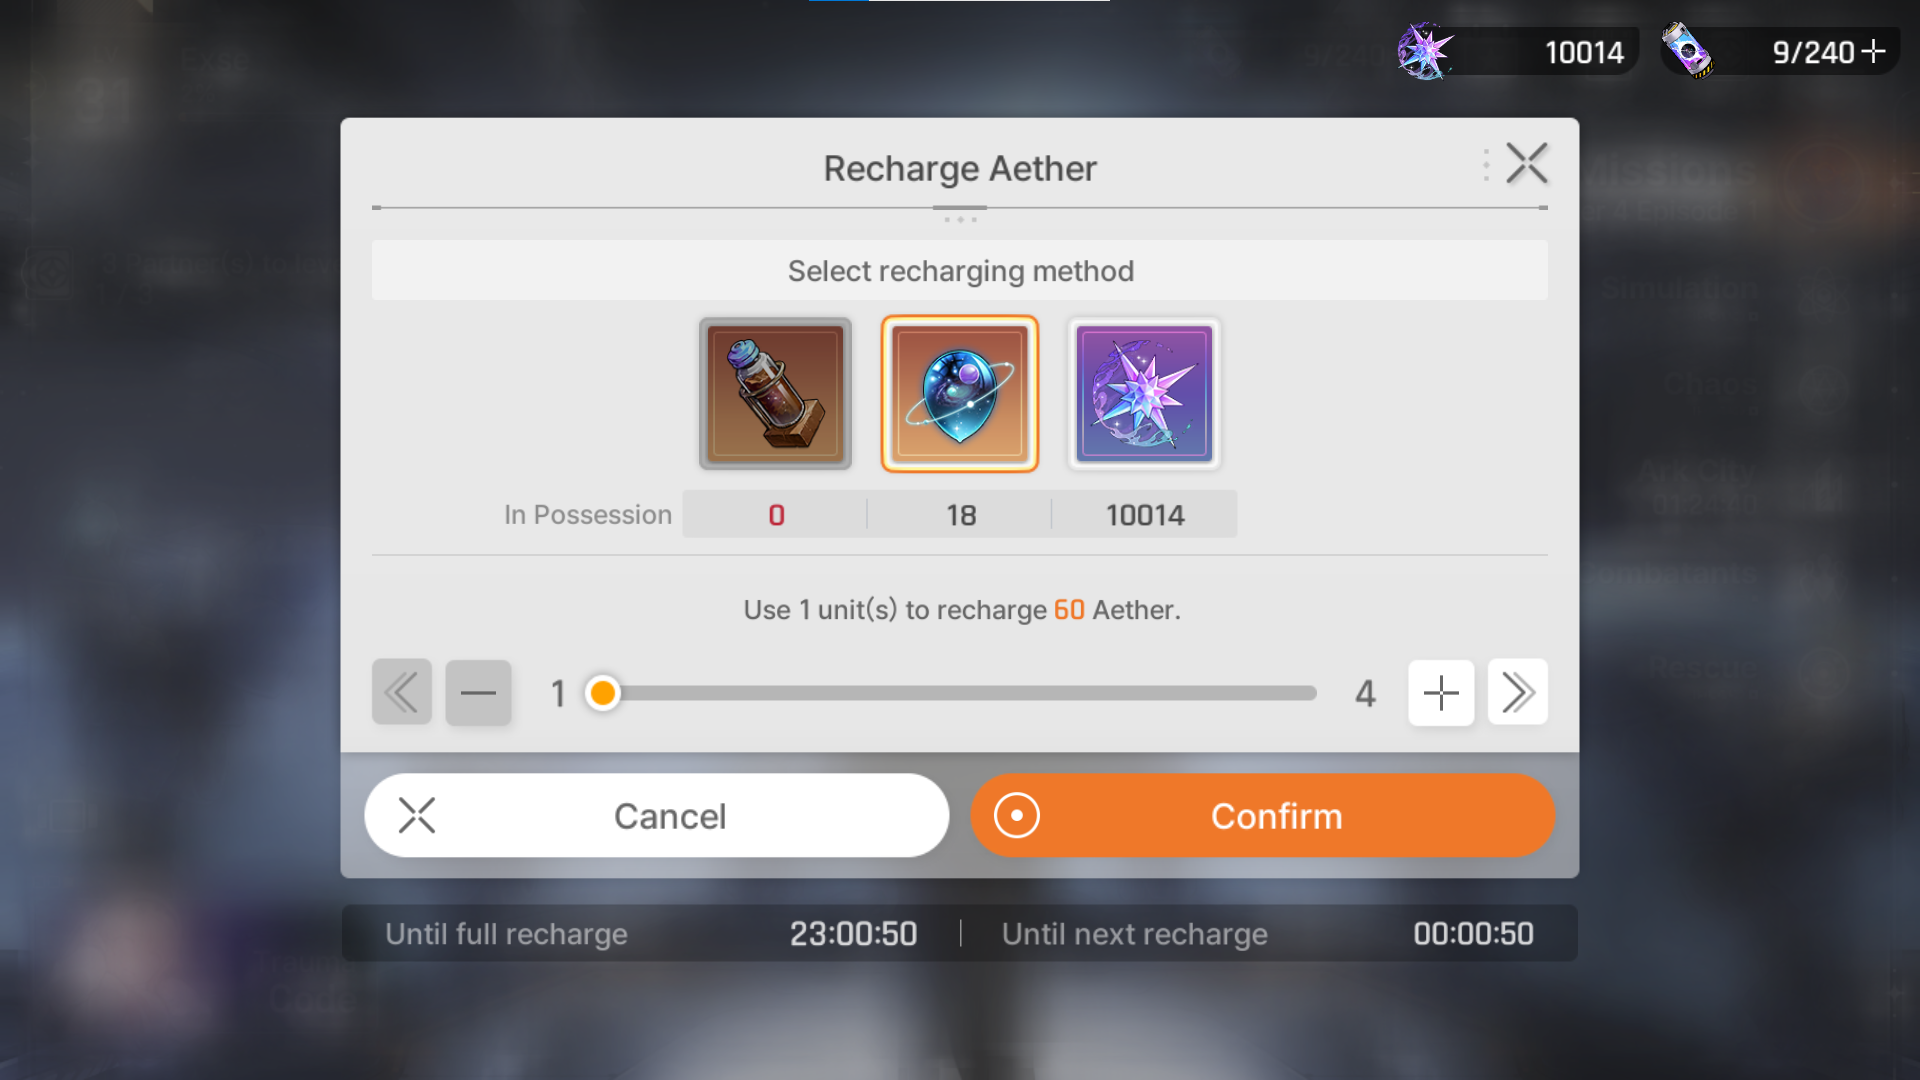1920x1080 pixels.
Task: Add Aether using plus beside 9/240
Action: coord(1873,51)
